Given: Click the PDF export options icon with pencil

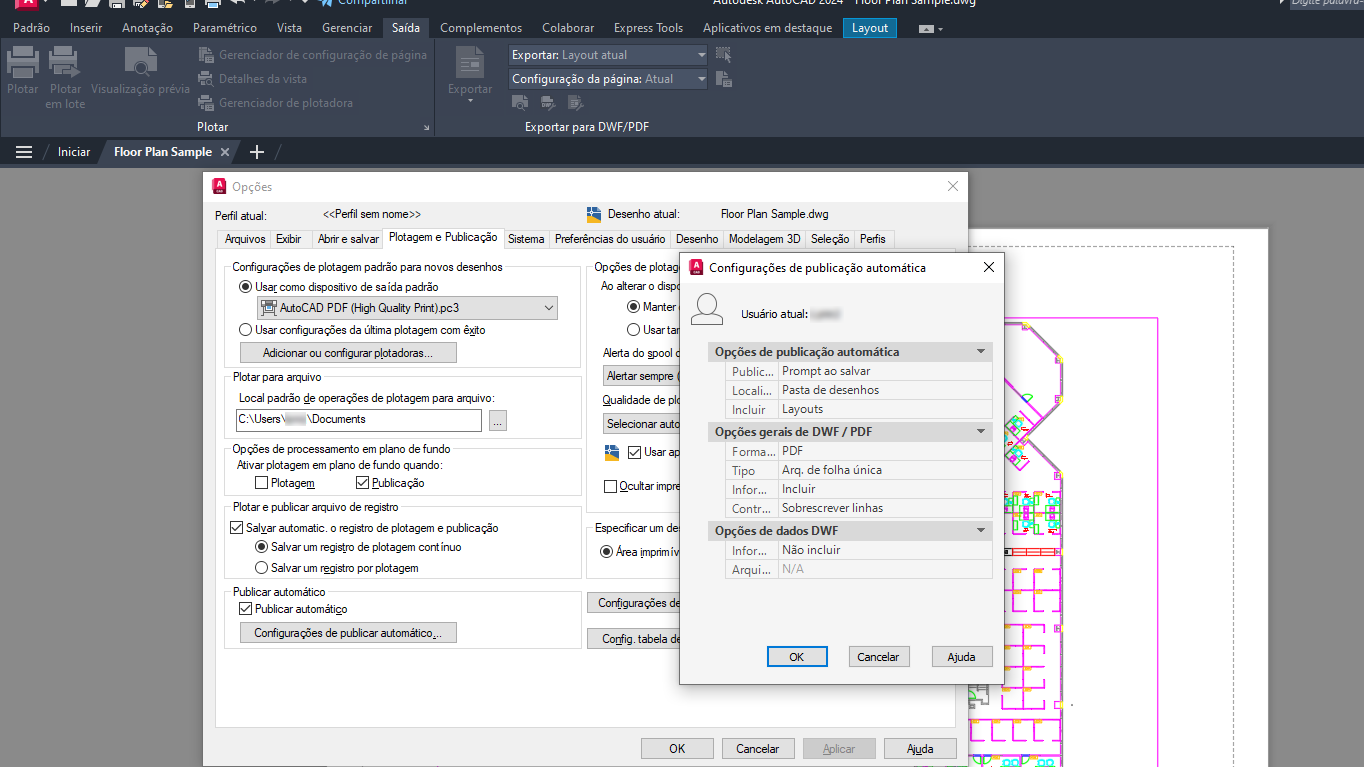Looking at the screenshot, I should point(576,102).
